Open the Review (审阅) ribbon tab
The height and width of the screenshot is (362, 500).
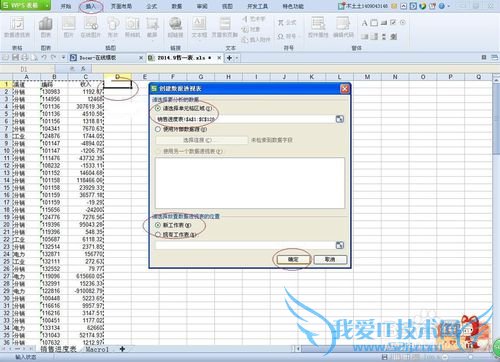(202, 6)
